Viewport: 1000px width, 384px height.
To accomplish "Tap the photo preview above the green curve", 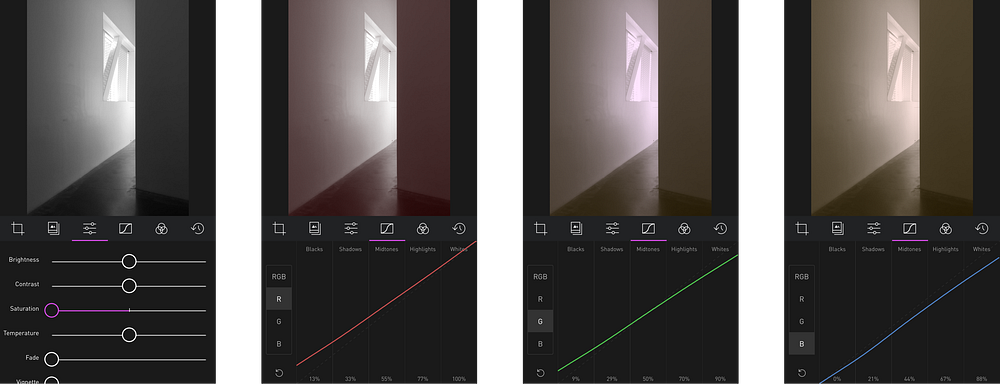I will tap(631, 108).
